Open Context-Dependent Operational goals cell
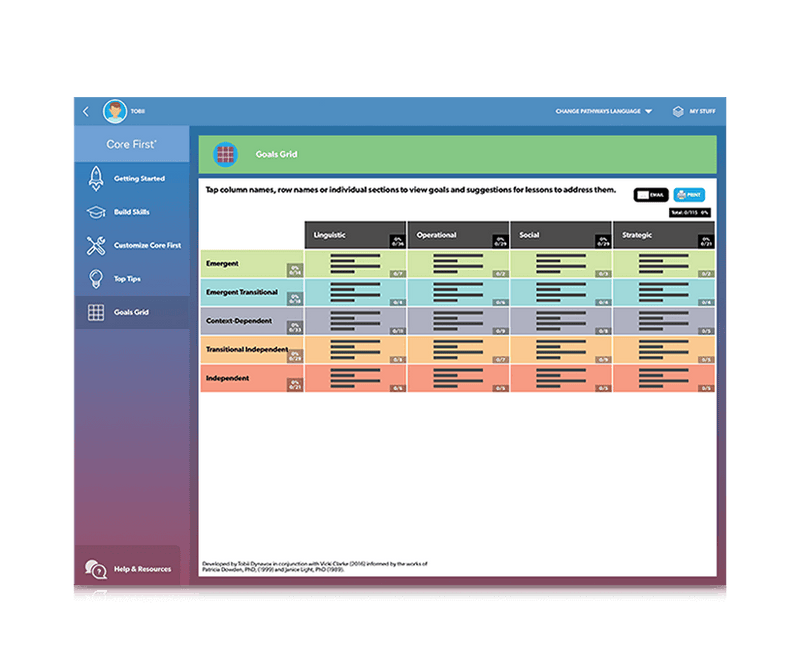Screen dimensions: 800x655 (458, 321)
